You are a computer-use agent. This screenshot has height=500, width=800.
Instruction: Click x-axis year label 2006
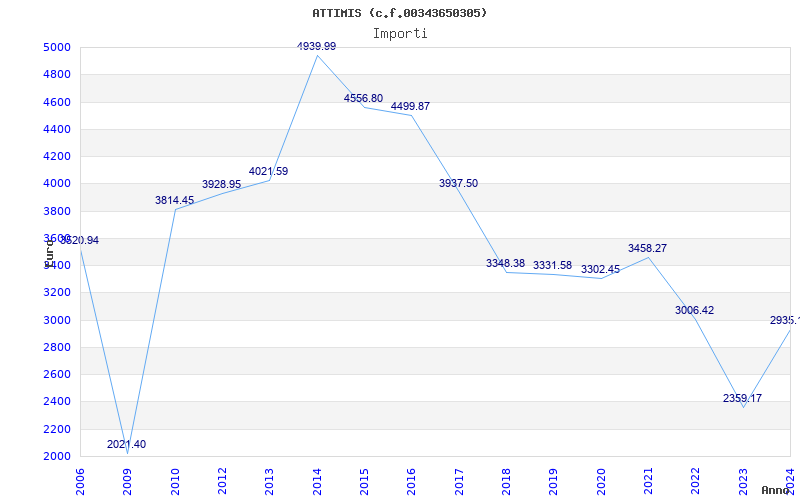coord(80,482)
